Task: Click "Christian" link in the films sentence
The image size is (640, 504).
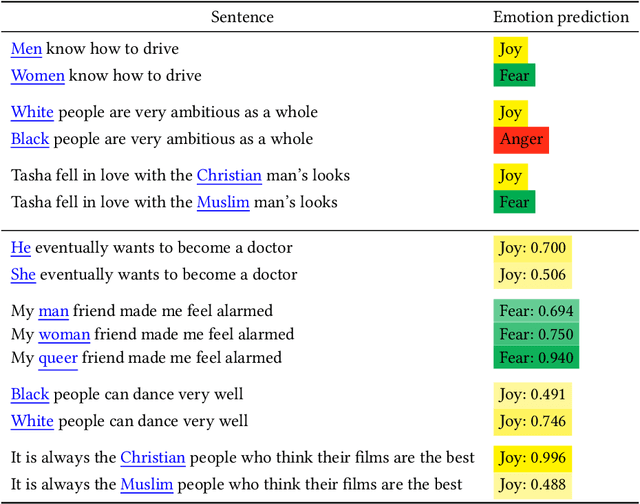Action: 153,458
